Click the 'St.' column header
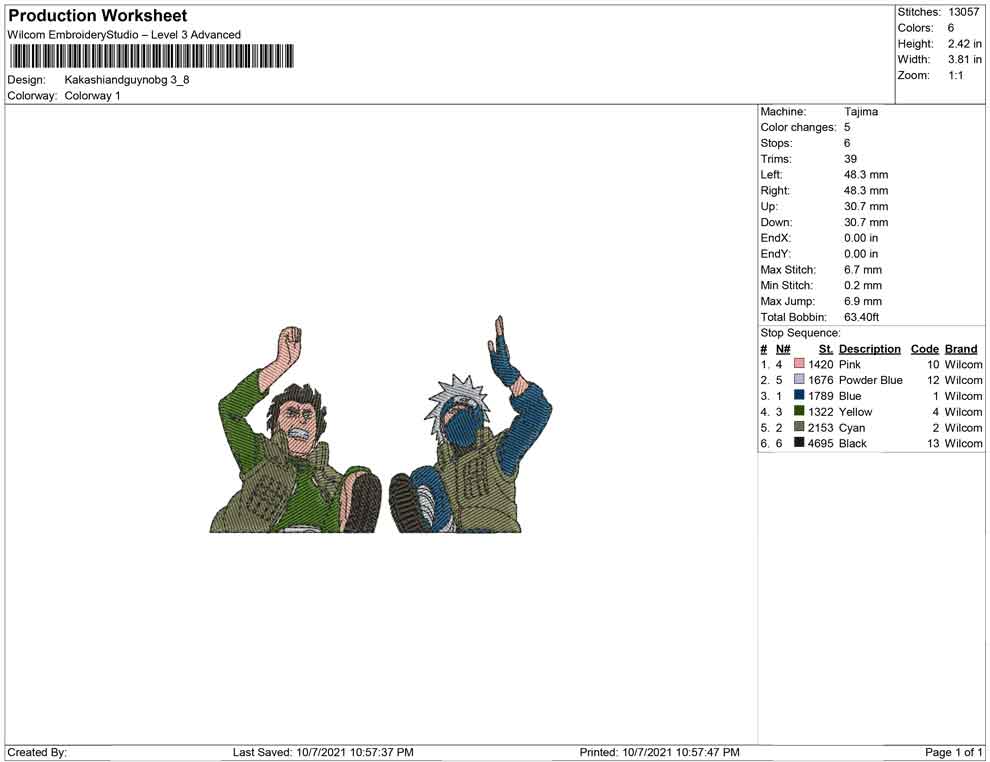 click(x=826, y=349)
